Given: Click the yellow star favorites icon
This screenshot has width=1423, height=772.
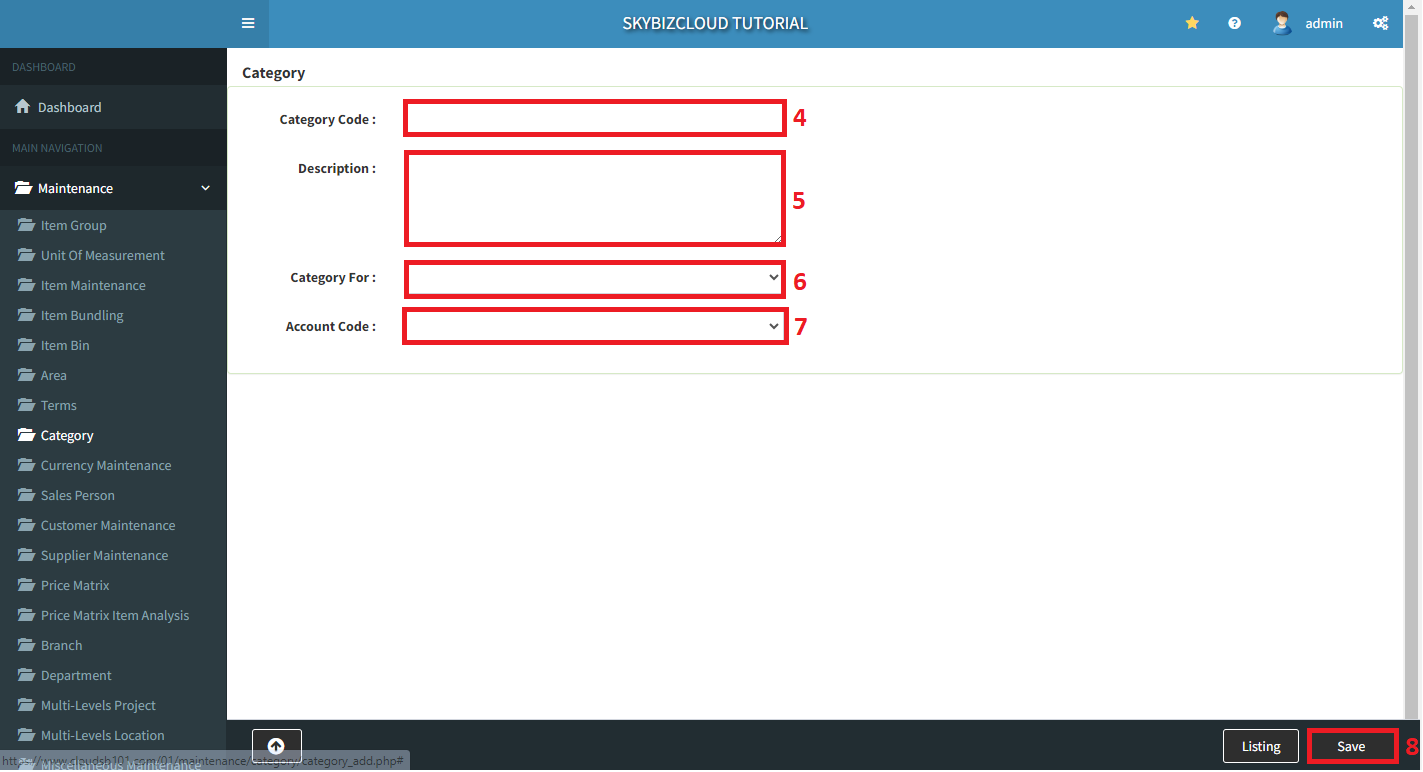Looking at the screenshot, I should [x=1192, y=23].
